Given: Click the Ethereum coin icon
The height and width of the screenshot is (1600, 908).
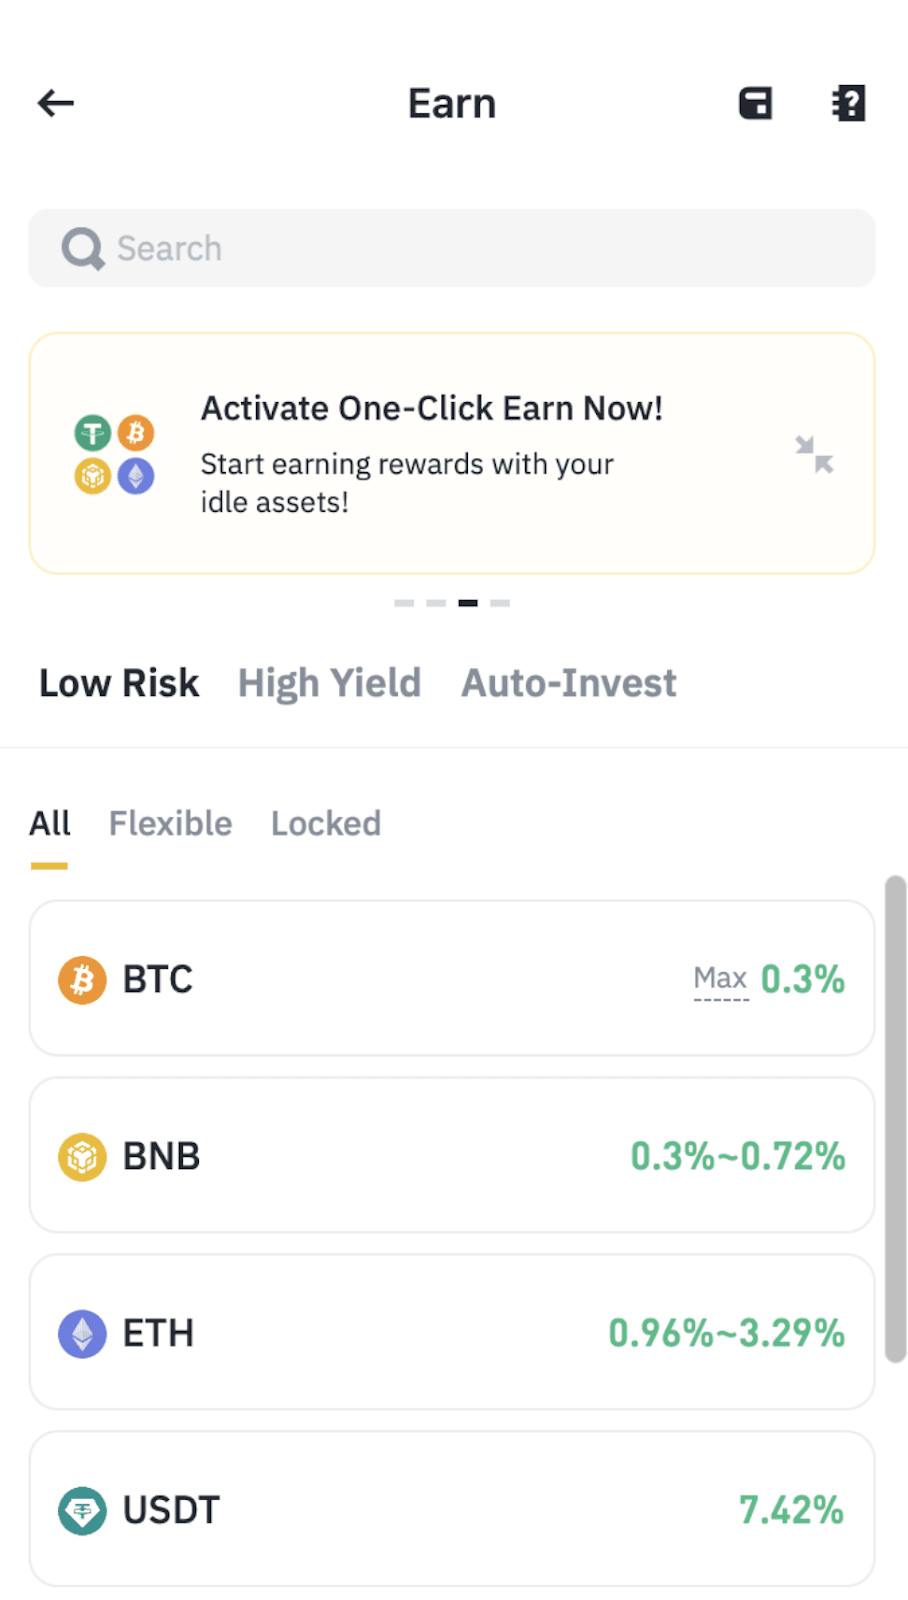Looking at the screenshot, I should [x=82, y=1334].
